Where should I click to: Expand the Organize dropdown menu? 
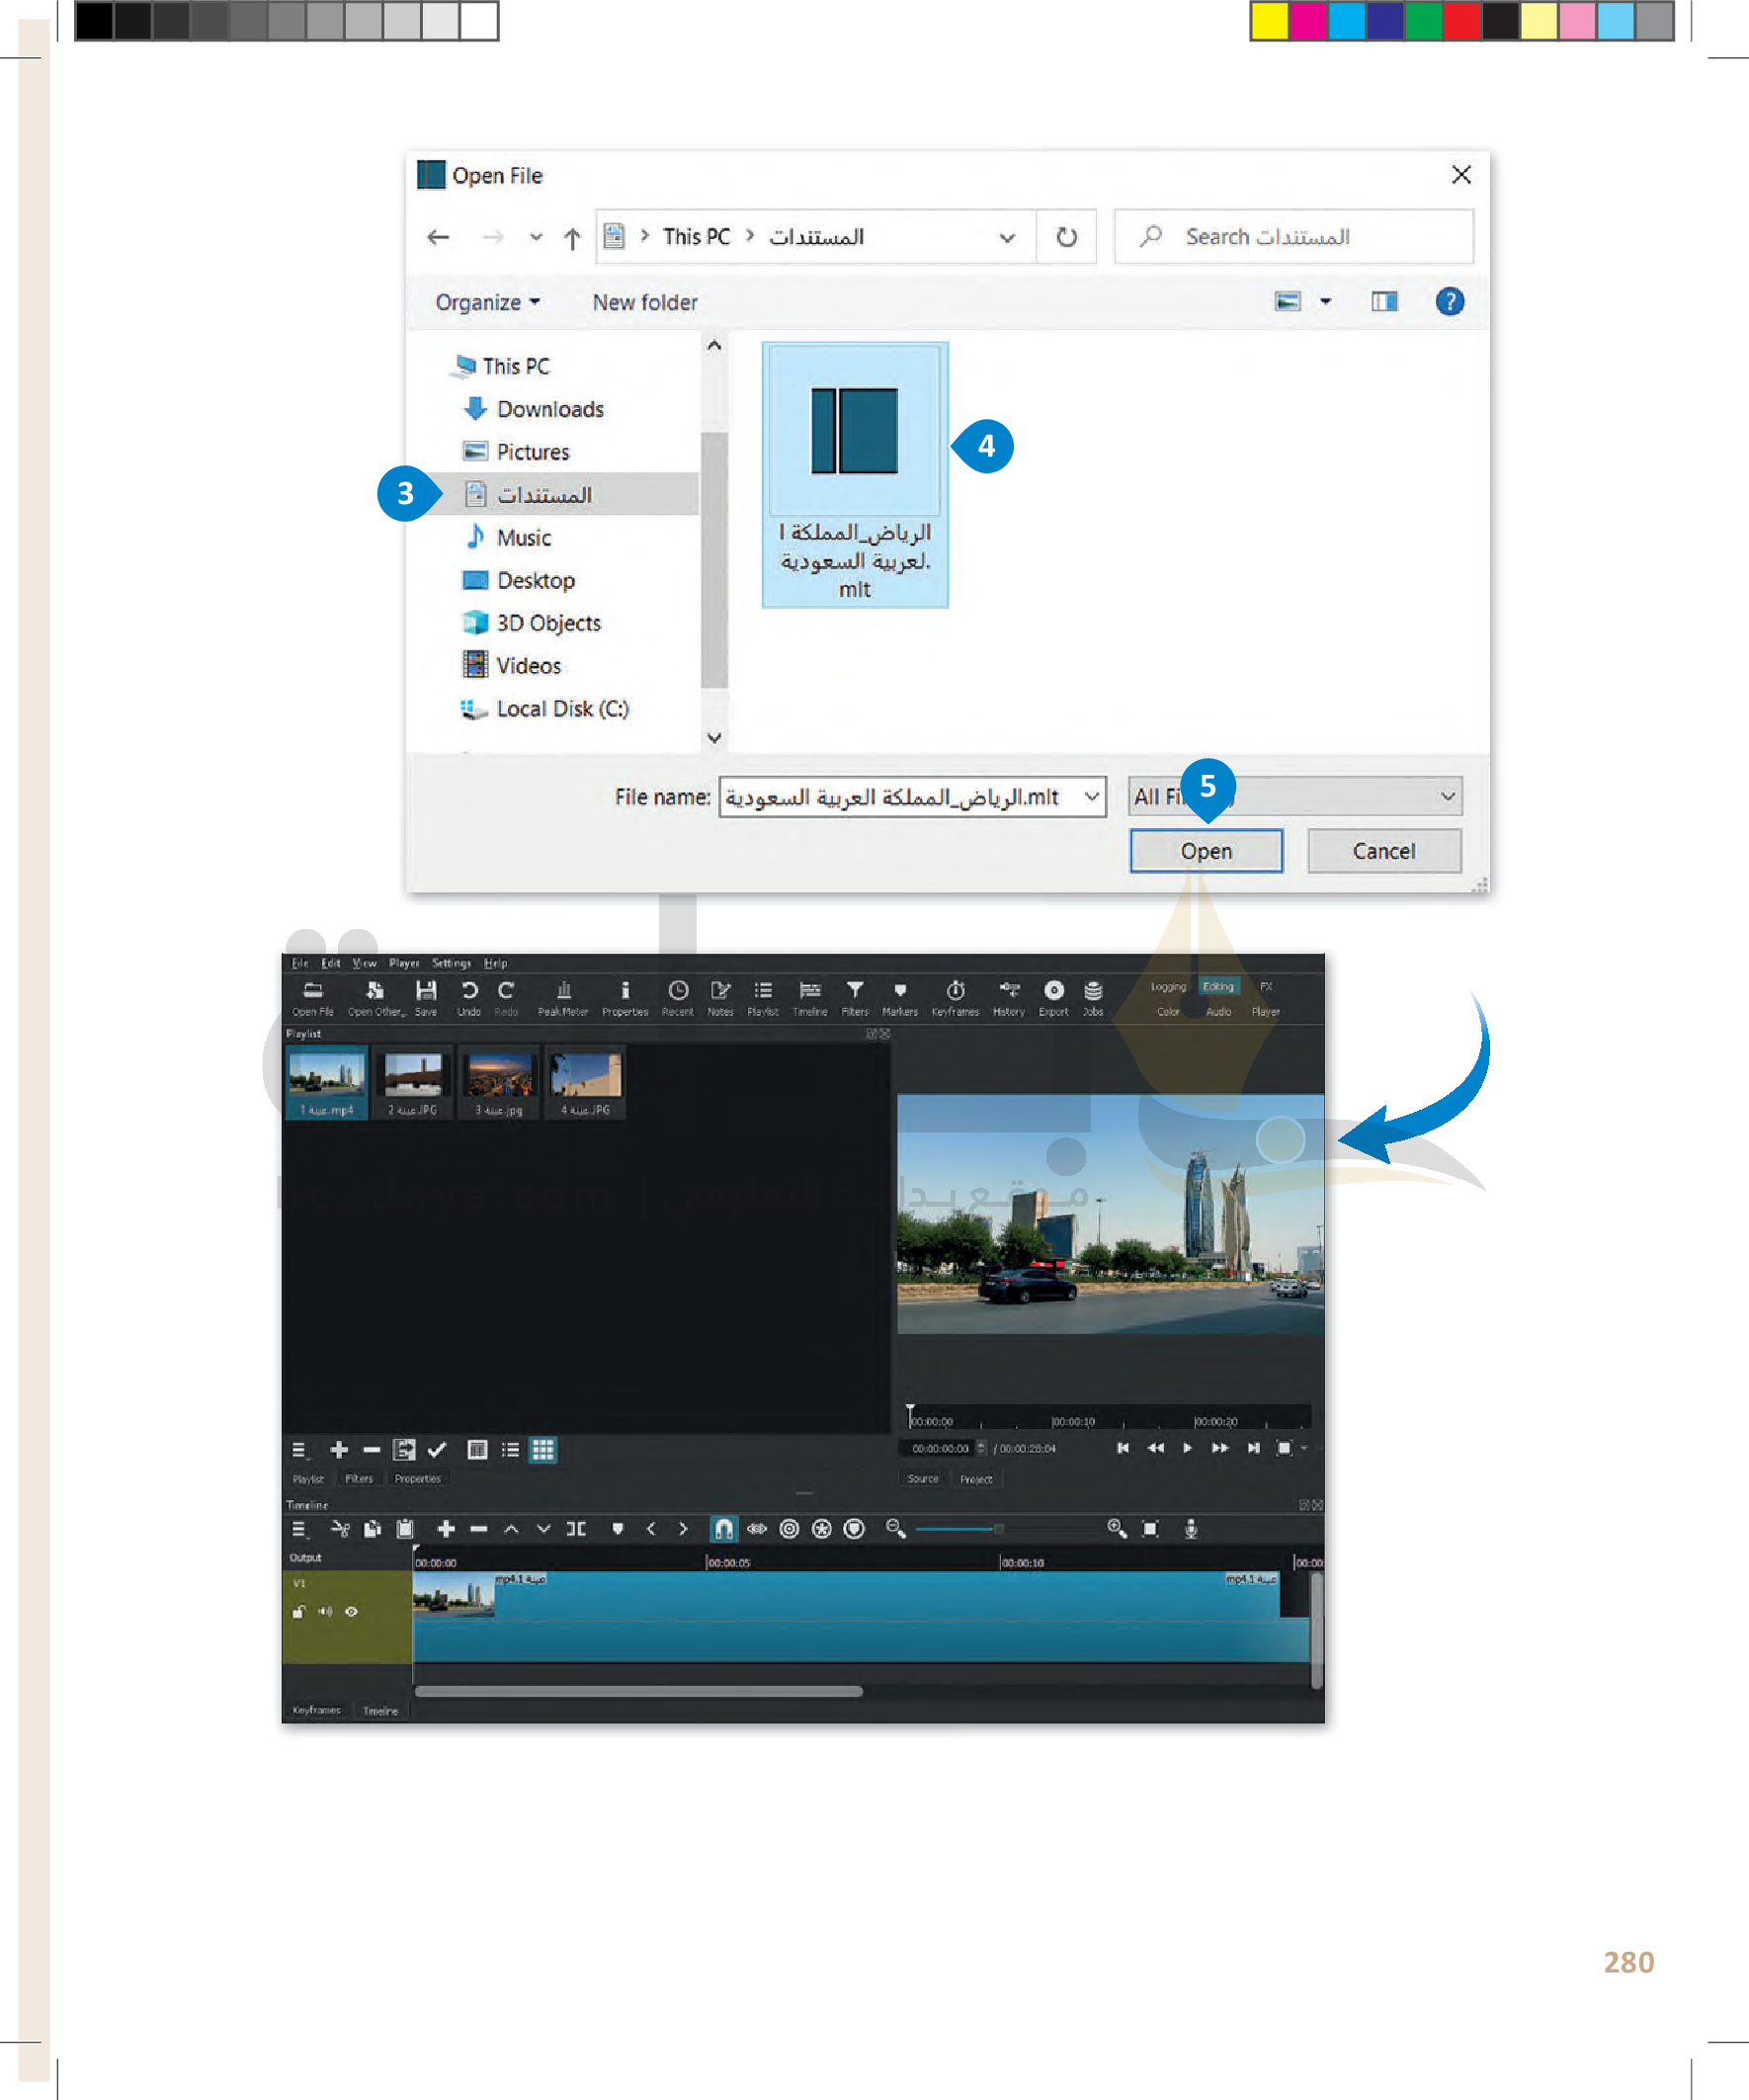[x=487, y=303]
